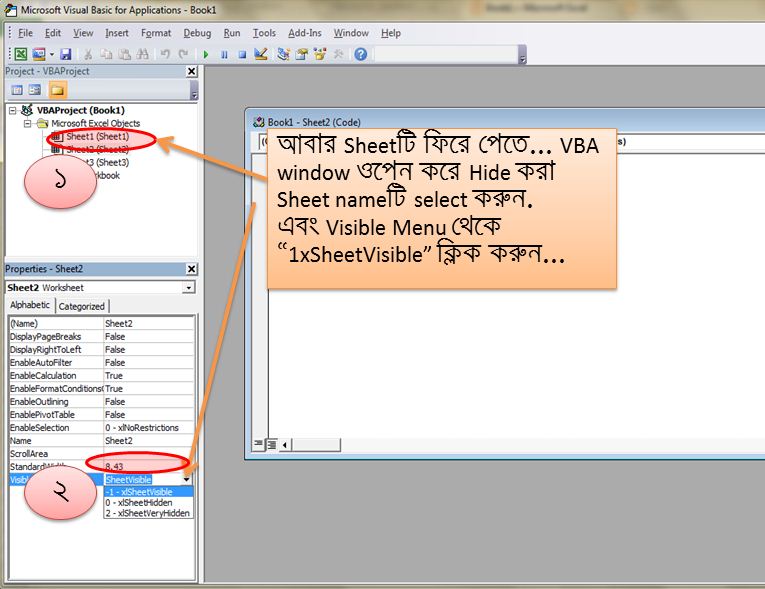Choose 0 - xlSheetHidden option

click(x=149, y=503)
